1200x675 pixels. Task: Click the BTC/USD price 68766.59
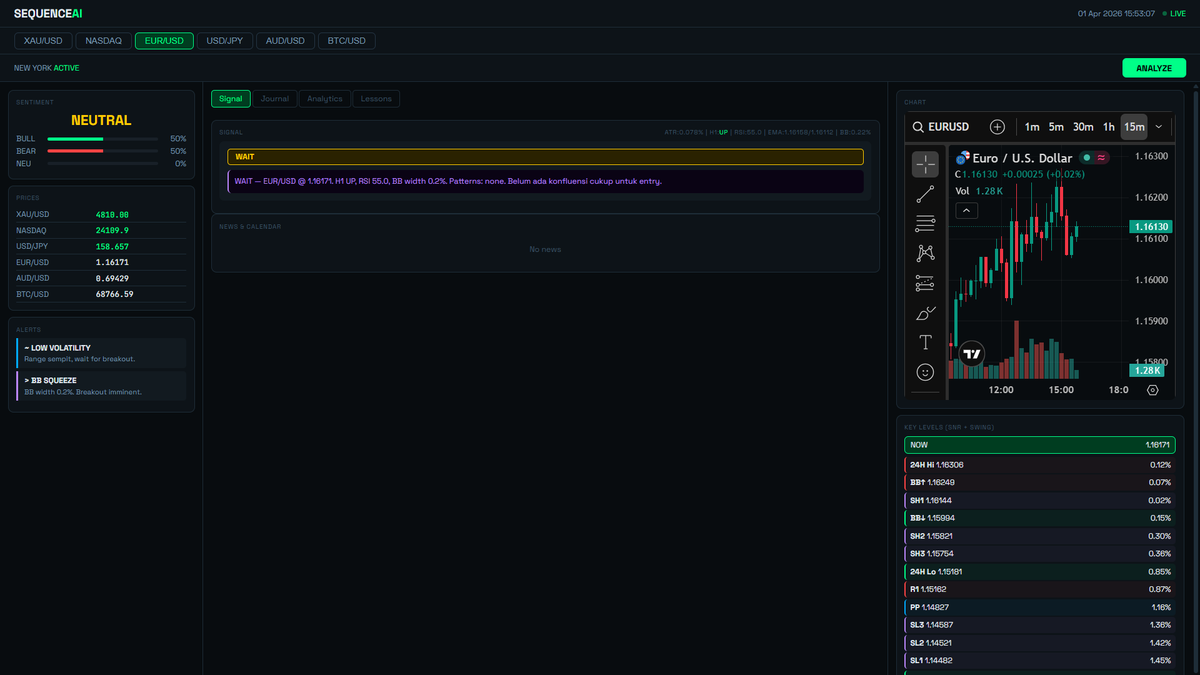click(x=115, y=294)
